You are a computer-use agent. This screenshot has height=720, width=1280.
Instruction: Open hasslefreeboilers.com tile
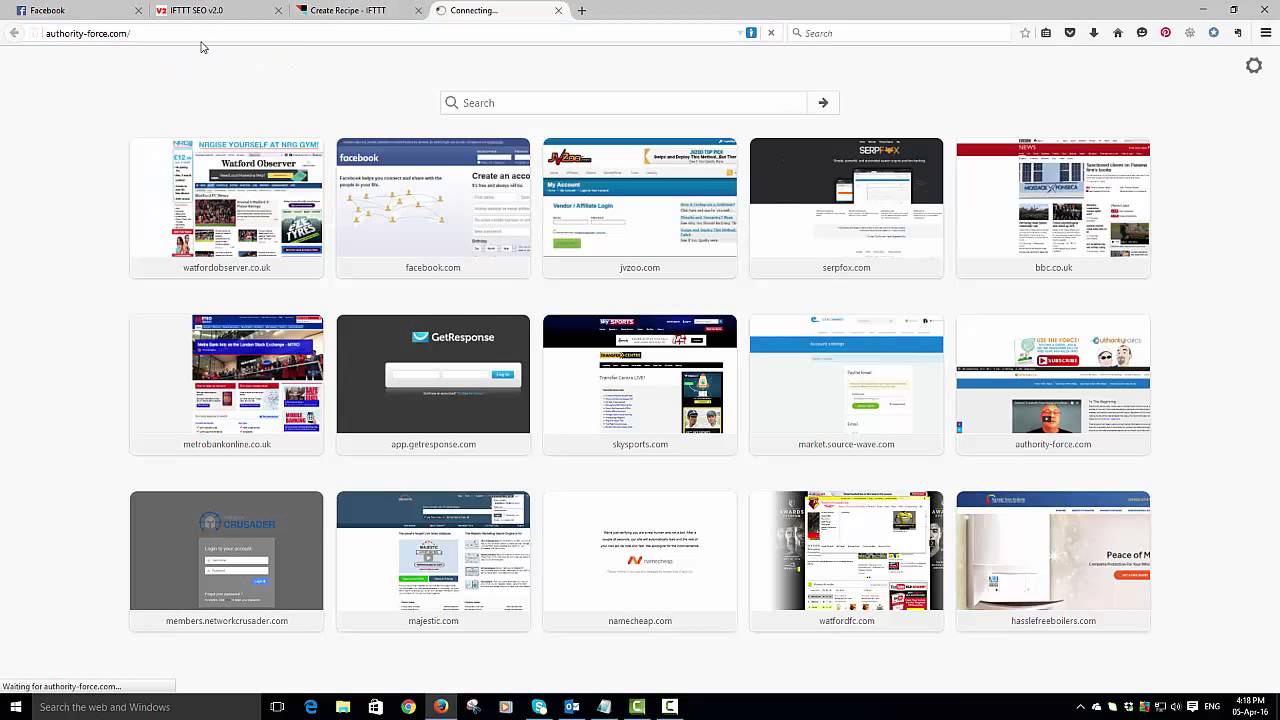tap(1053, 561)
